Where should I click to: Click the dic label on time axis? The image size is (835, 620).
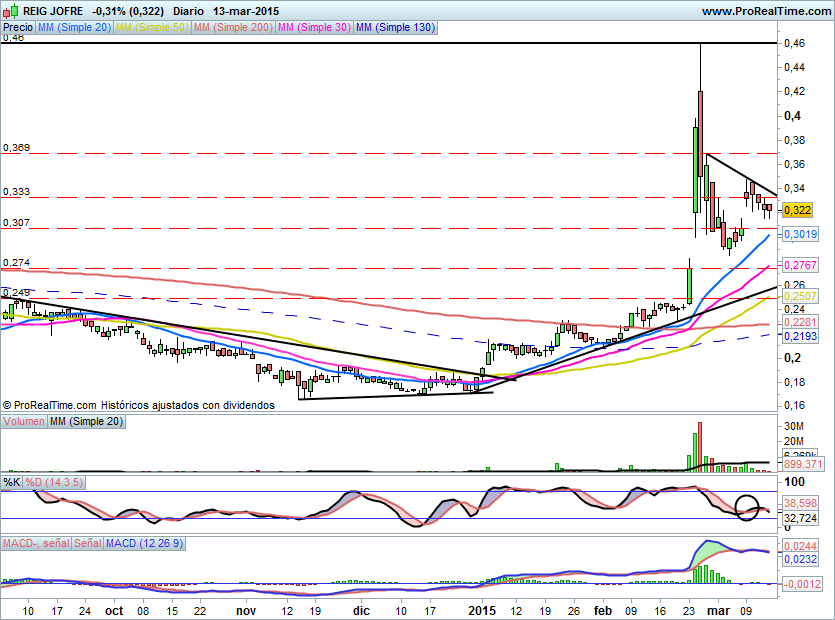pos(361,610)
